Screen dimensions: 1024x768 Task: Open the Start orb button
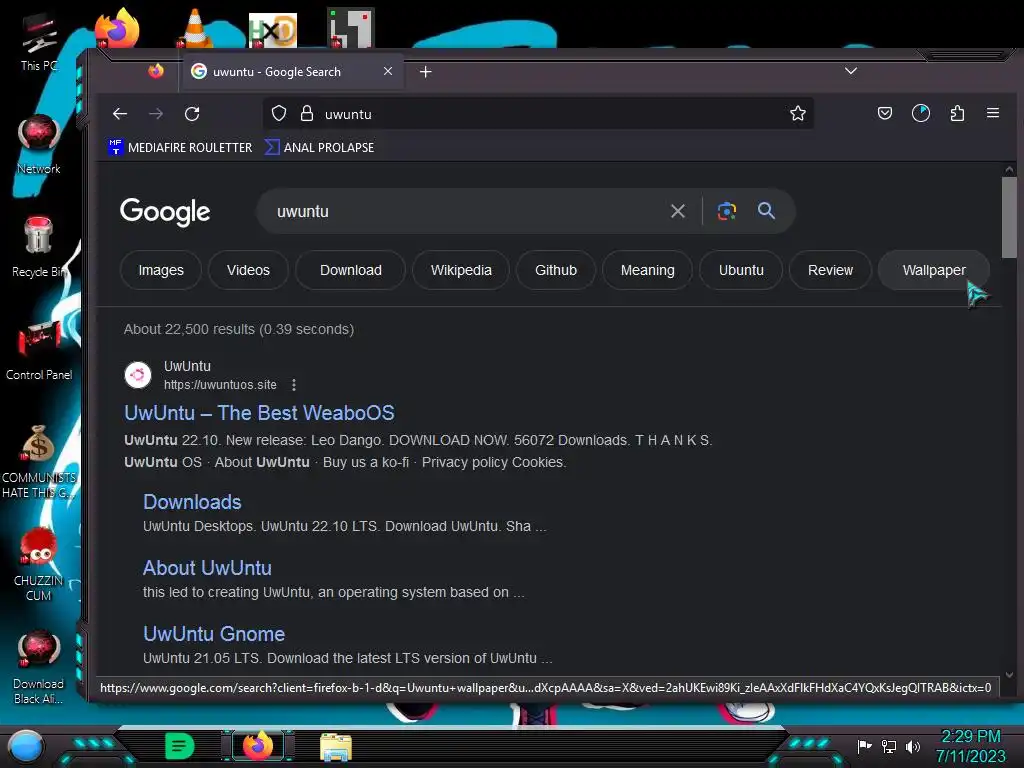(x=26, y=746)
